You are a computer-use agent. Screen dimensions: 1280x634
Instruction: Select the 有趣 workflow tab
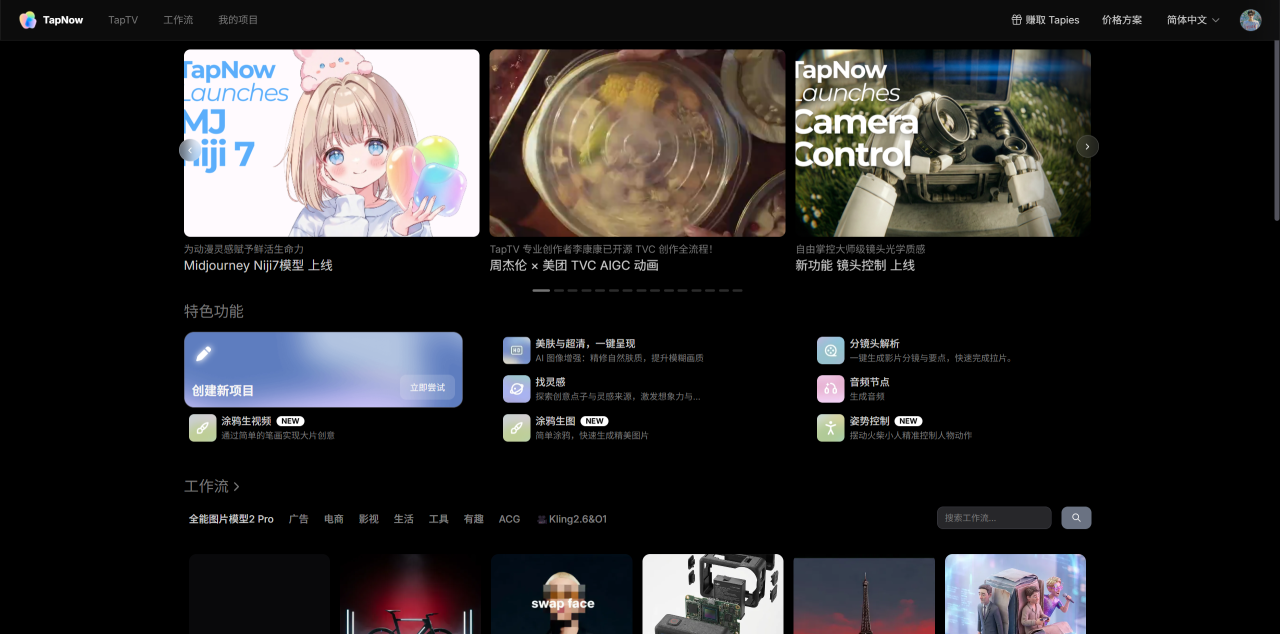(474, 519)
